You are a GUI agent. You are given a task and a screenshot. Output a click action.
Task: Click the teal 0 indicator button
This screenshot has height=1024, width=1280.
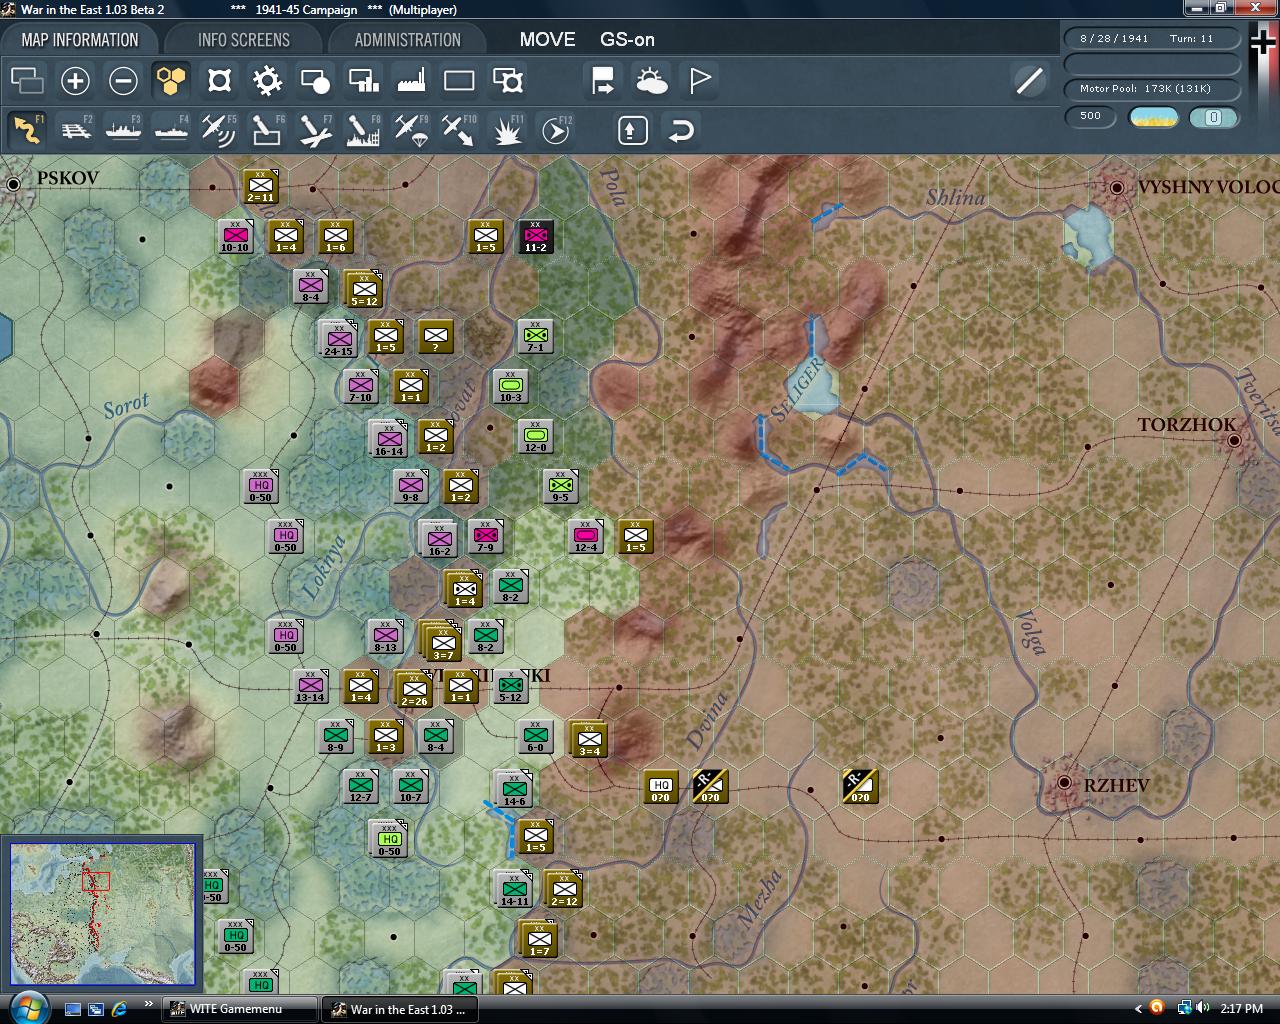click(x=1213, y=117)
